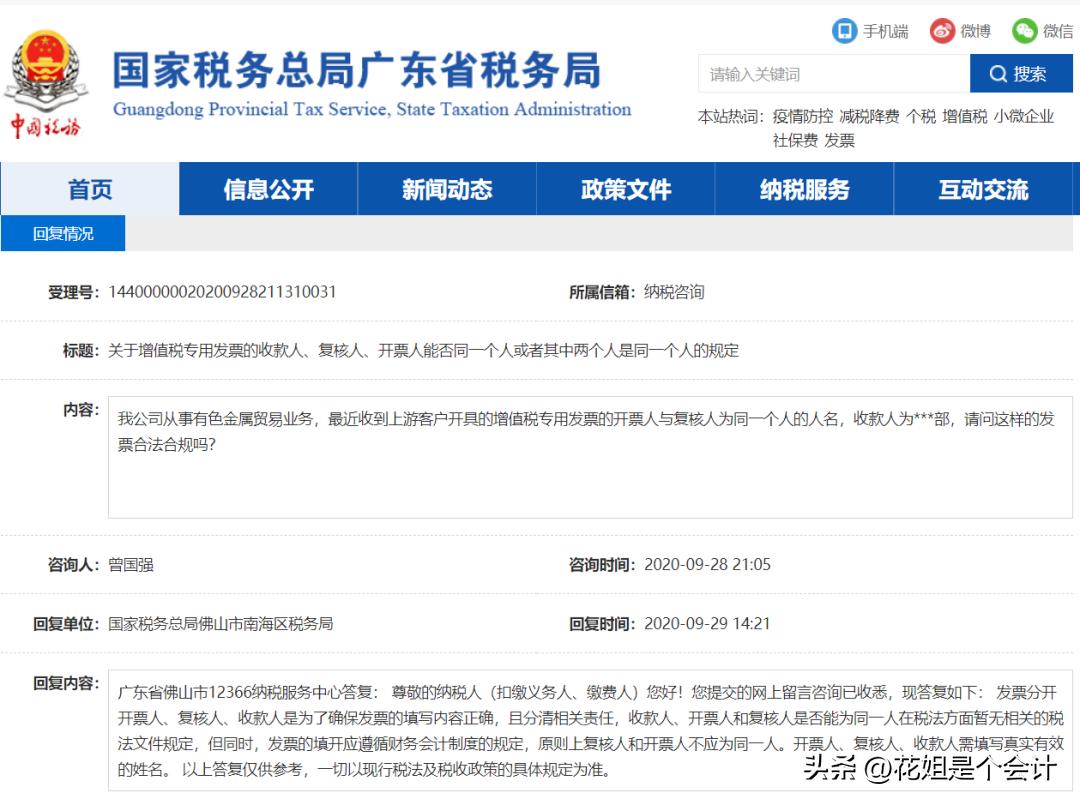This screenshot has height=805, width=1080.
Task: Click inside the 回复内容 reply text box
Action: pyautogui.click(x=590, y=730)
